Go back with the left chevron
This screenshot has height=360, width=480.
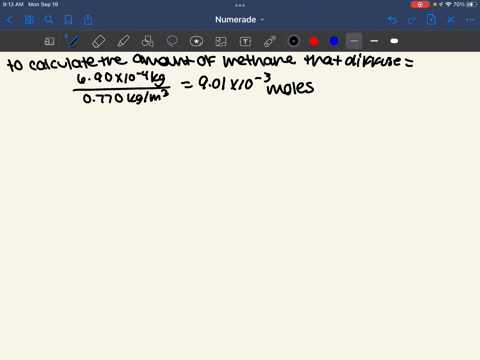9,20
